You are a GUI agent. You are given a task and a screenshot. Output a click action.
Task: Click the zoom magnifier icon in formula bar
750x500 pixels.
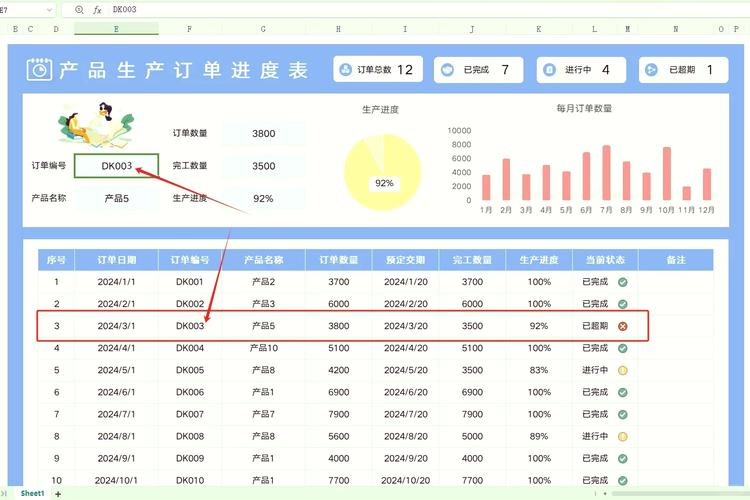click(x=79, y=10)
